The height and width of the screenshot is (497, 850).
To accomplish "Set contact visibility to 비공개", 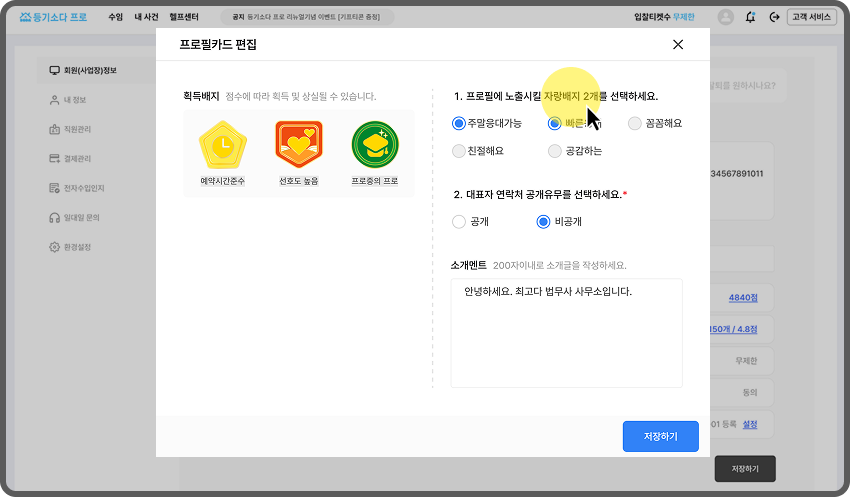I will point(543,222).
